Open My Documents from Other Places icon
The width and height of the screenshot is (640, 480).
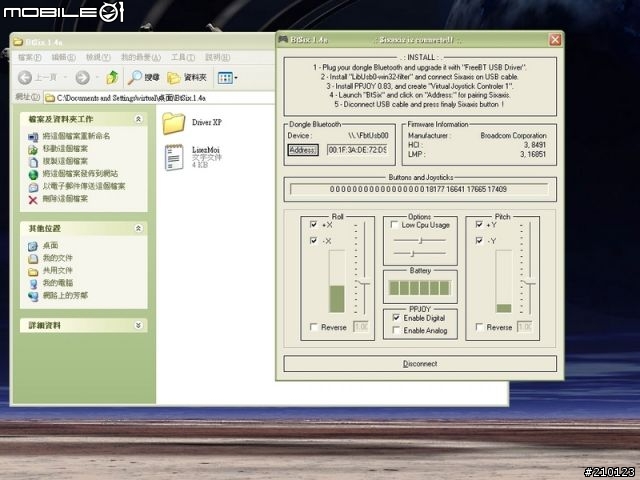click(x=33, y=259)
